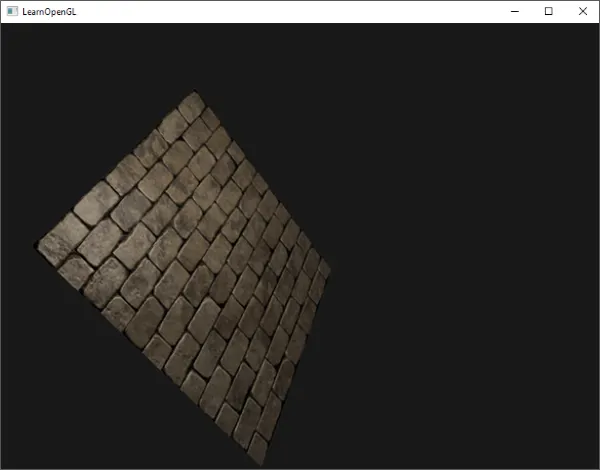The image size is (600, 470).
Task: Minimize the LearnOpenGL window
Action: click(x=515, y=11)
